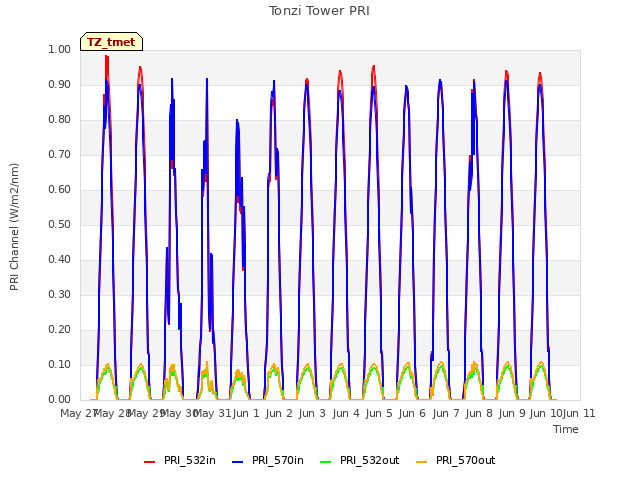Click the y-axis tick 1.00

[x=60, y=49]
